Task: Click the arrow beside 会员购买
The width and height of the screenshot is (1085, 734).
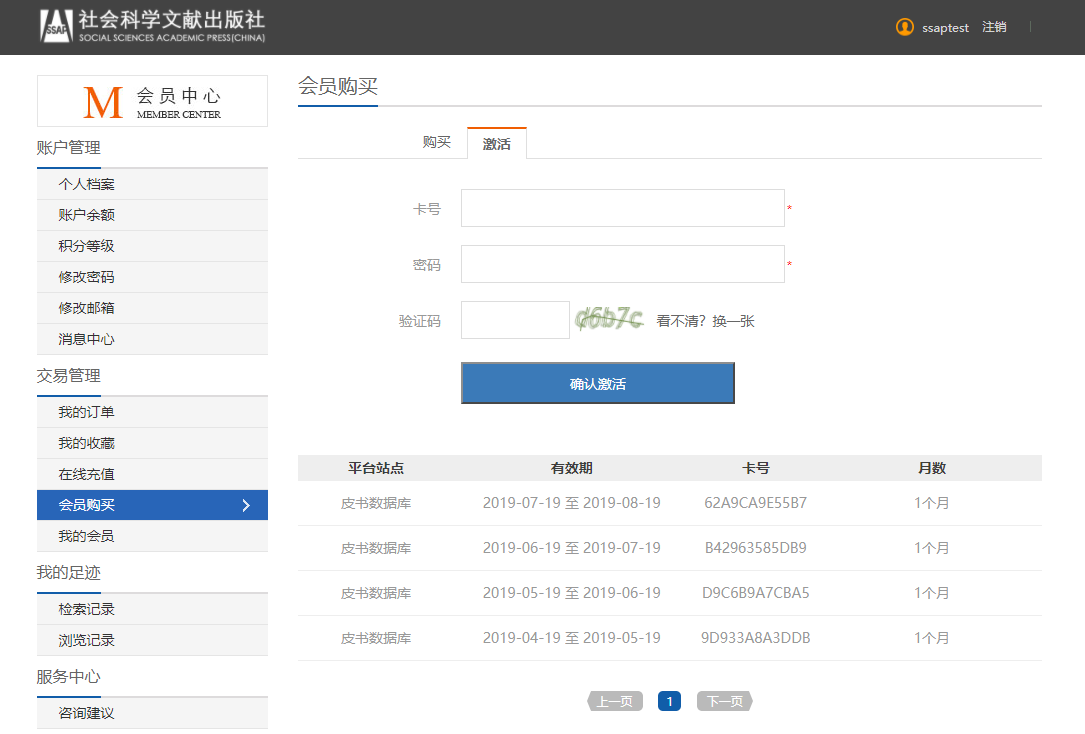Action: pos(246,505)
